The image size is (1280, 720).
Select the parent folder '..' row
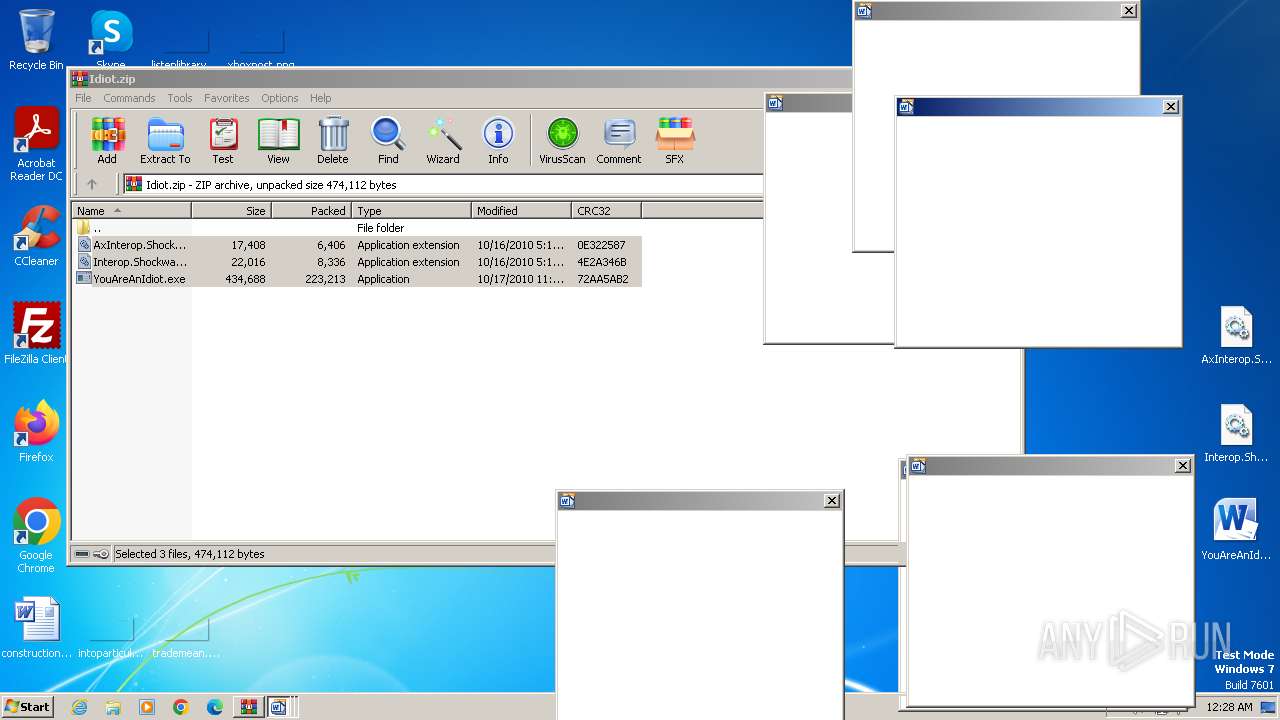click(x=357, y=228)
